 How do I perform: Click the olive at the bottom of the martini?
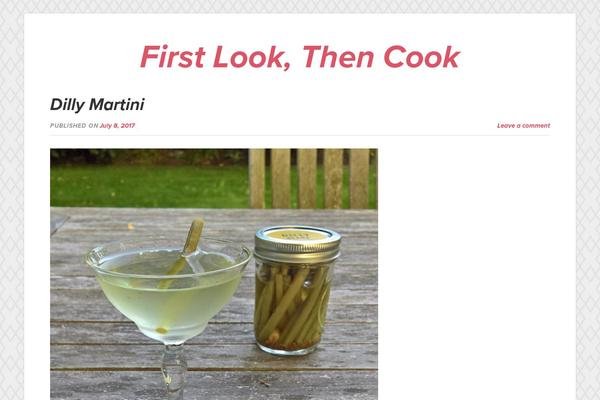pyautogui.click(x=161, y=330)
